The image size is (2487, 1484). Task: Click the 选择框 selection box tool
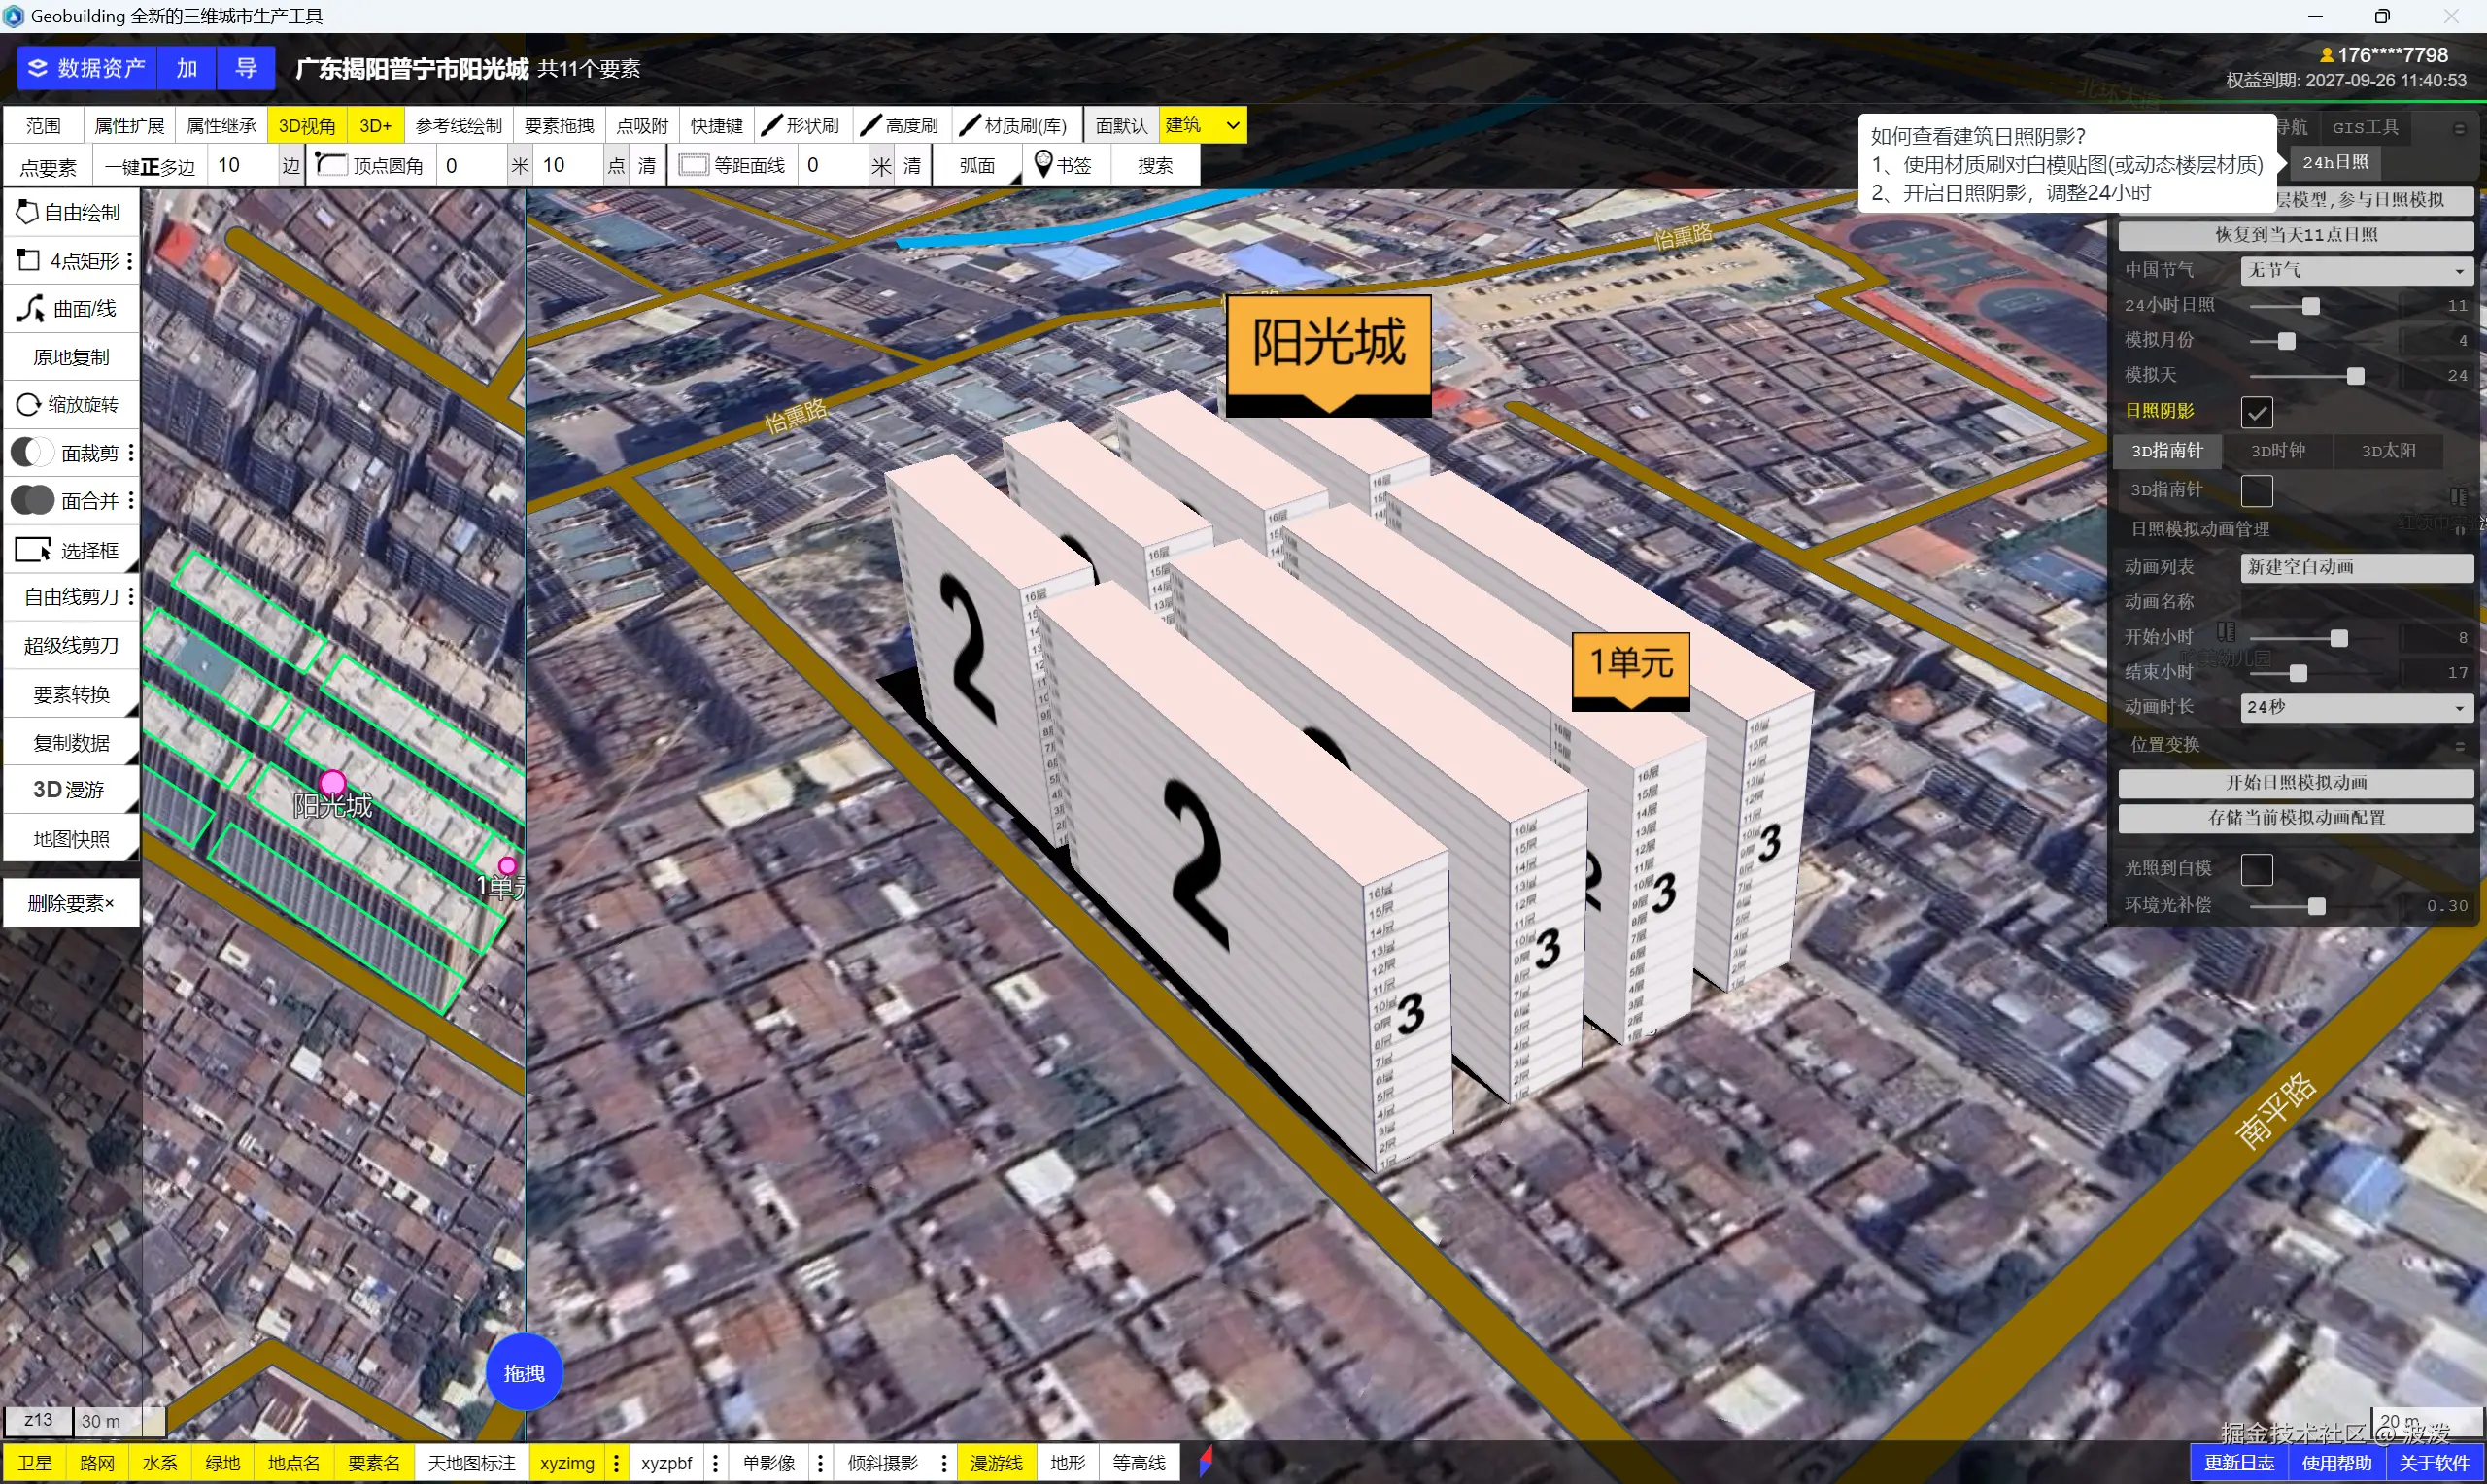click(x=70, y=550)
